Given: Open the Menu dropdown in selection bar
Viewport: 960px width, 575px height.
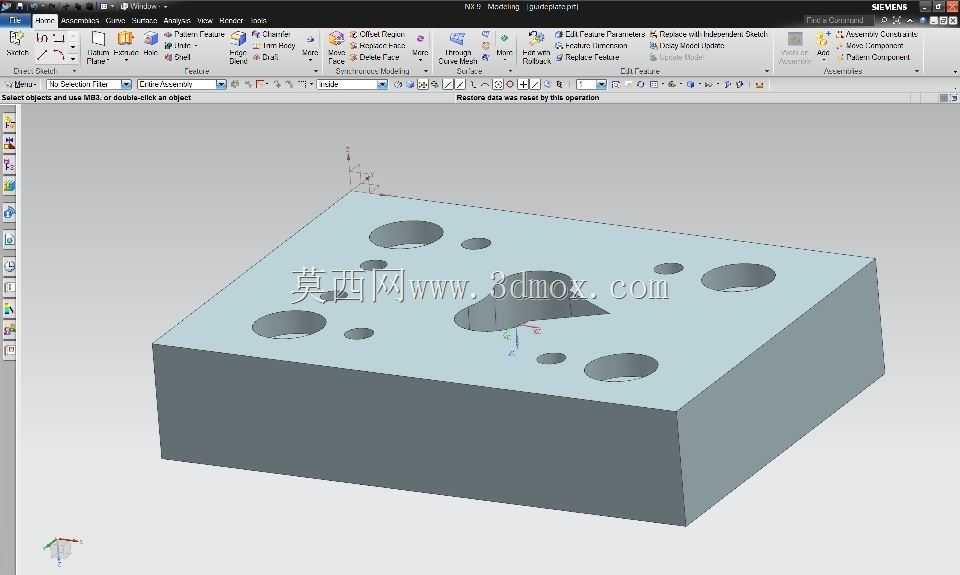Looking at the screenshot, I should (x=21, y=85).
